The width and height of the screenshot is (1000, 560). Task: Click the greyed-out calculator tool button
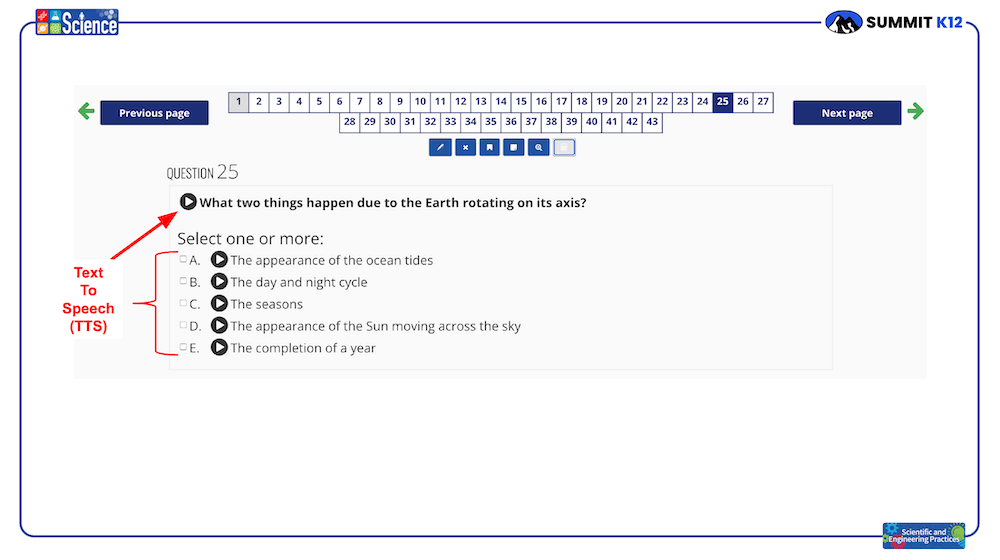(564, 147)
